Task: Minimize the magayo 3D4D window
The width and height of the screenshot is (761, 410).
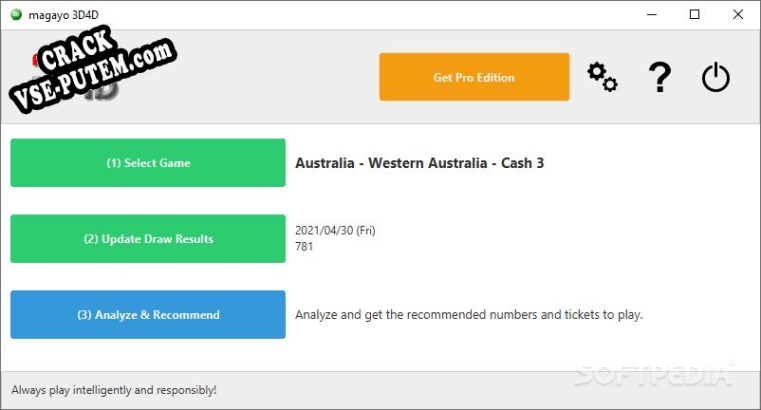Action: 652,15
